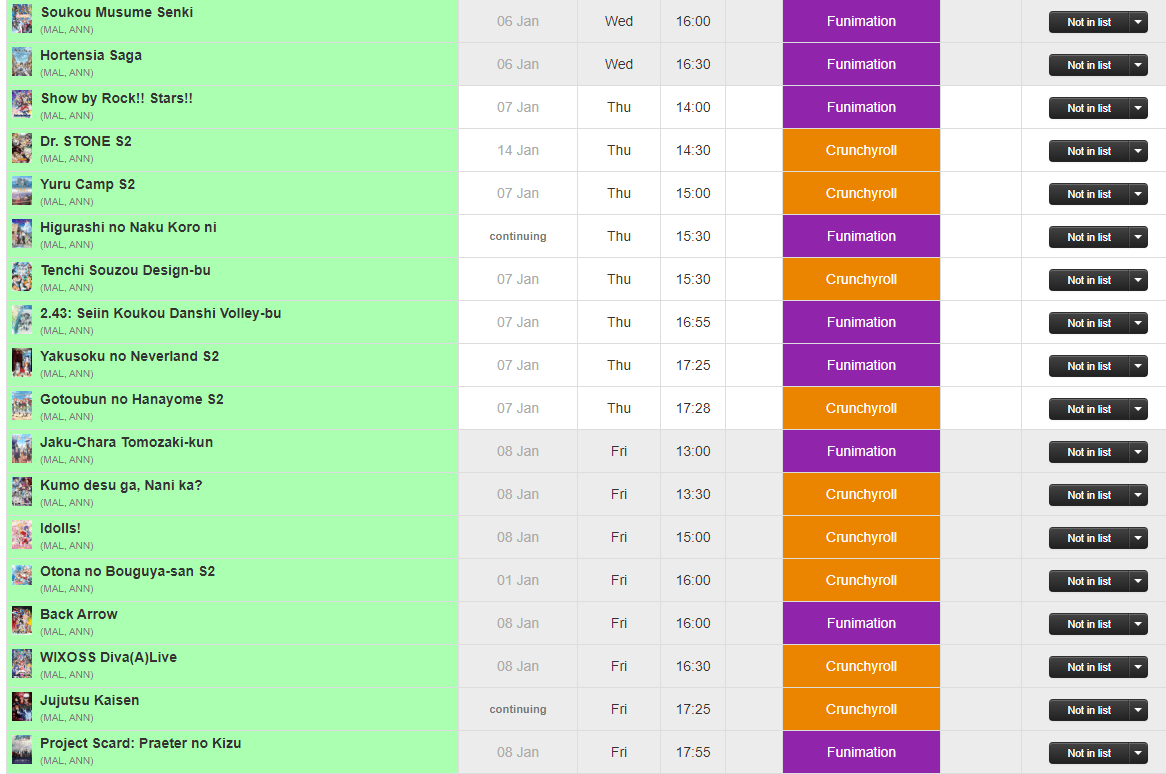The image size is (1166, 774).
Task: Click "Not in list" for Back Arrow
Action: pos(1089,625)
